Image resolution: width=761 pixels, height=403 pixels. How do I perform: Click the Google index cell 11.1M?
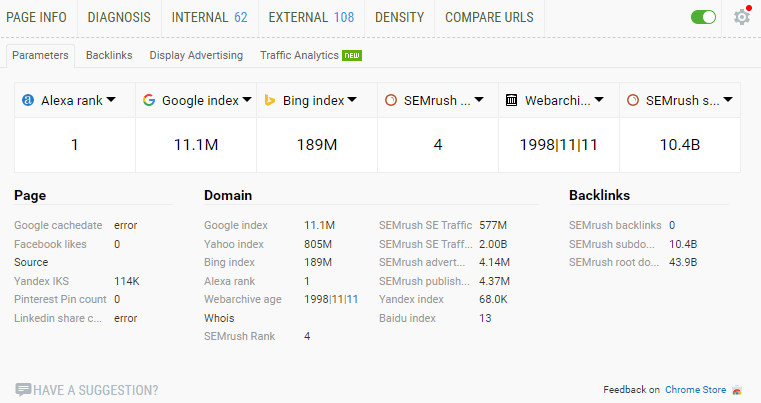[196, 145]
